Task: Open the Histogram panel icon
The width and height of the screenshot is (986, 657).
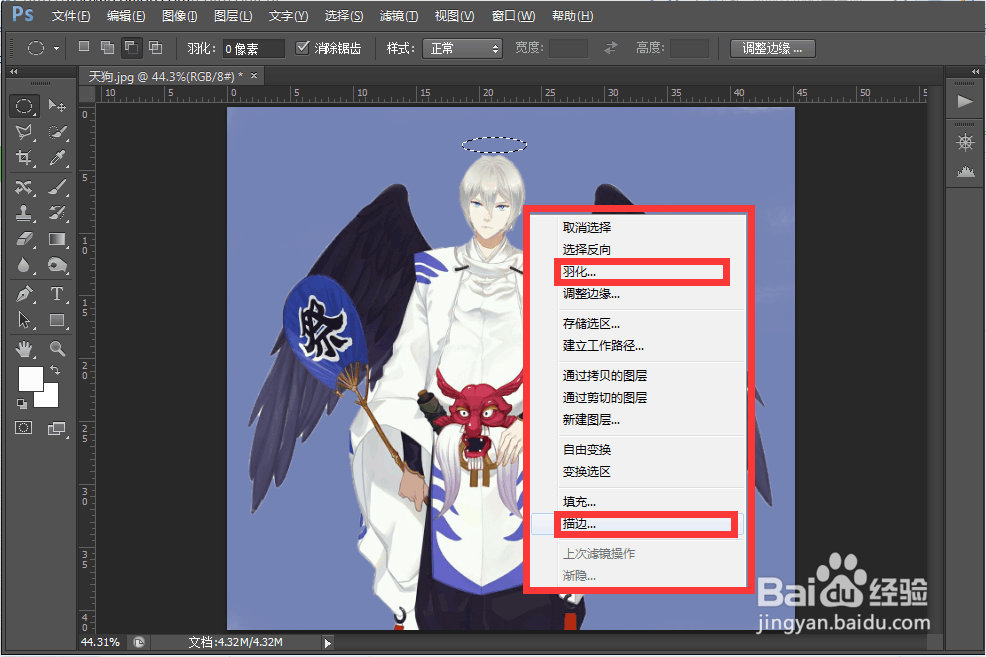Action: (965, 171)
